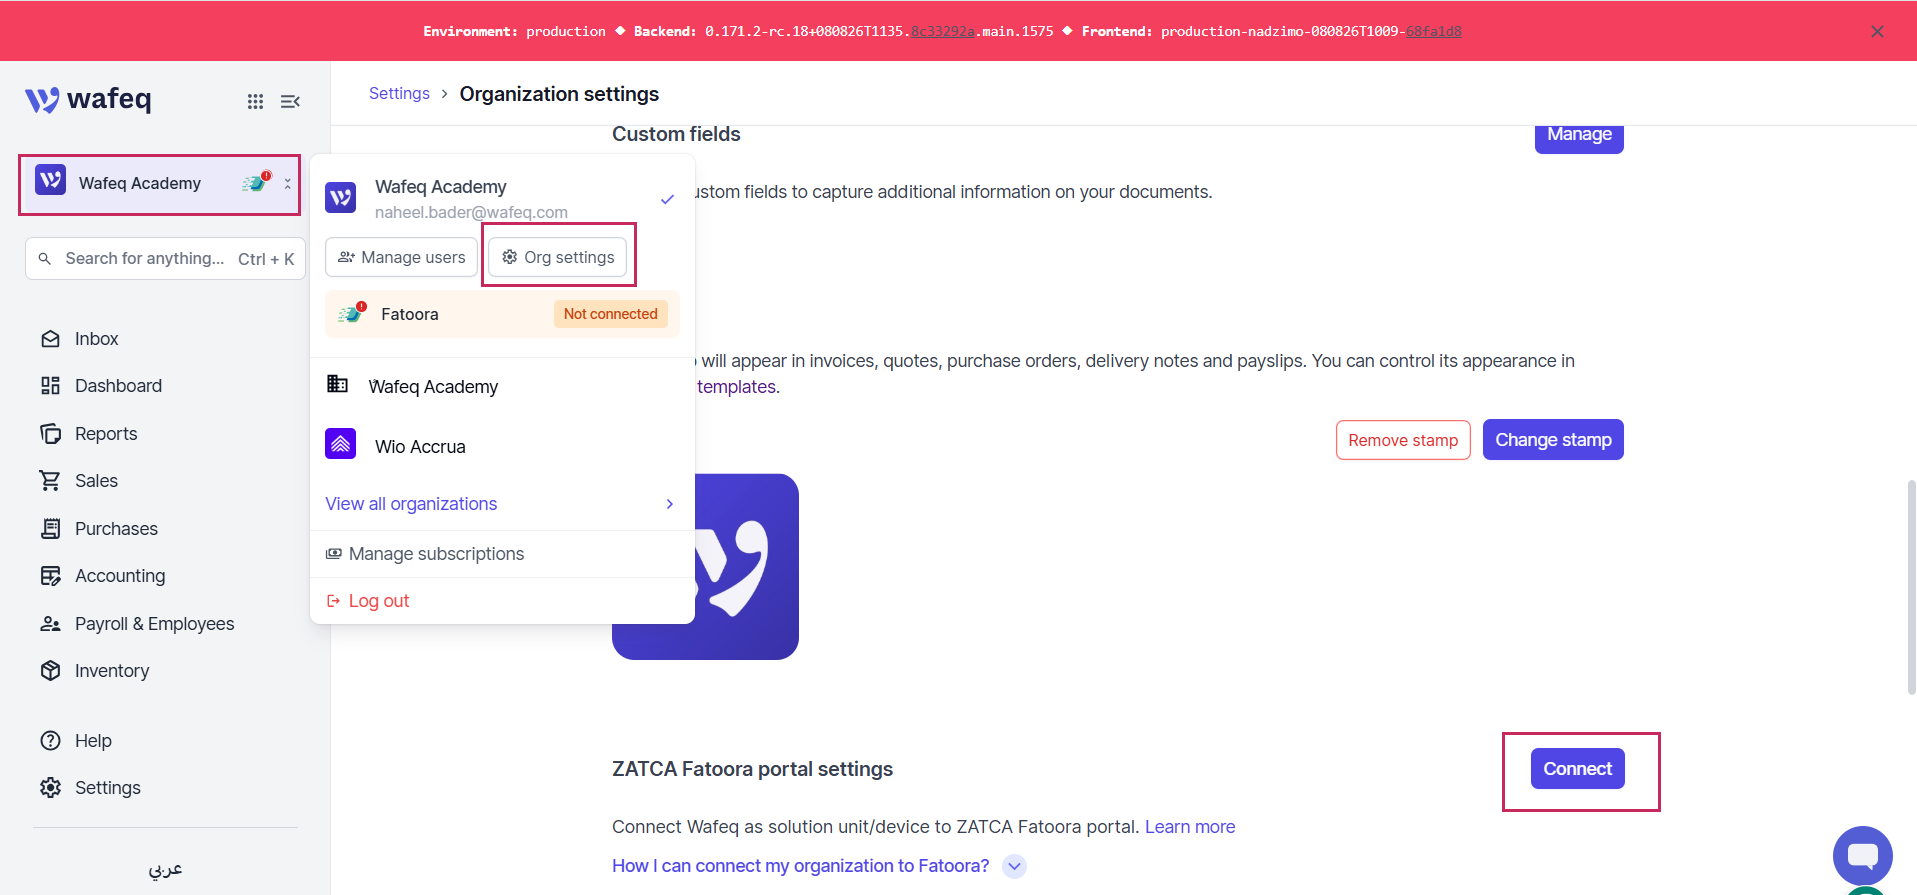The height and width of the screenshot is (895, 1917).
Task: Click the wafeq logo in sidebar
Action: click(x=88, y=99)
